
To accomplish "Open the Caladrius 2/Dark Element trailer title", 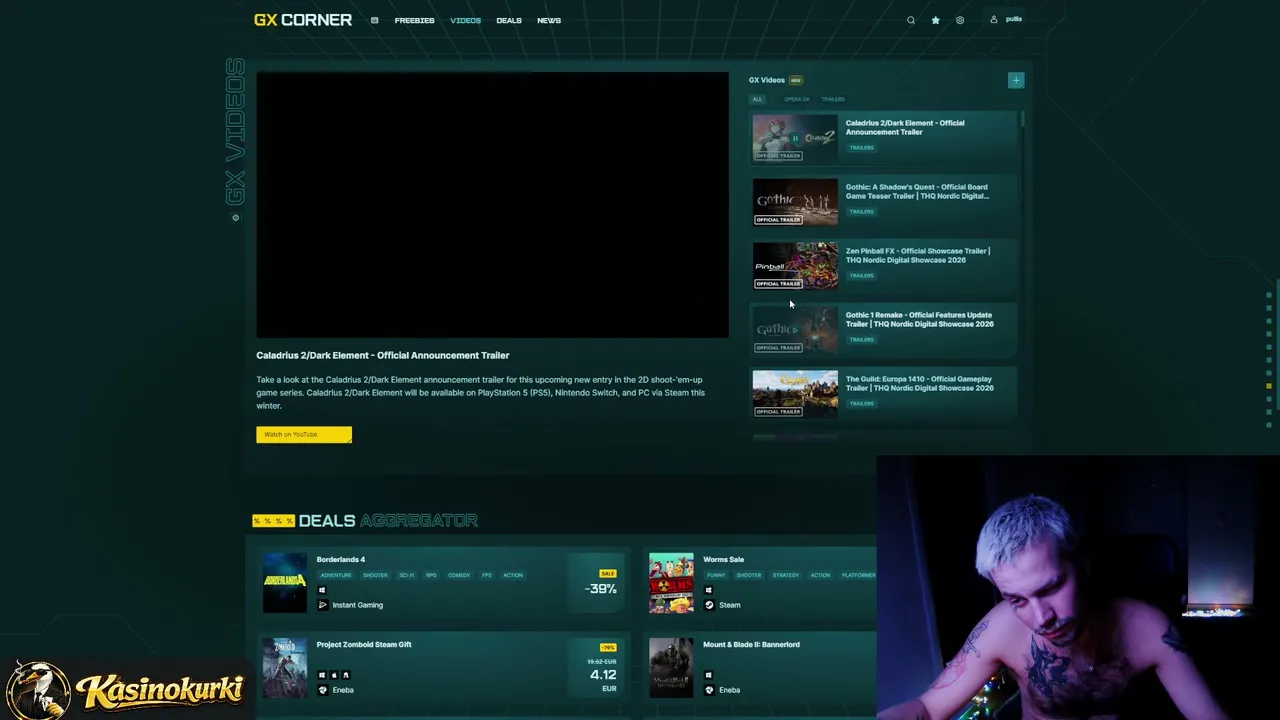I will (x=905, y=127).
